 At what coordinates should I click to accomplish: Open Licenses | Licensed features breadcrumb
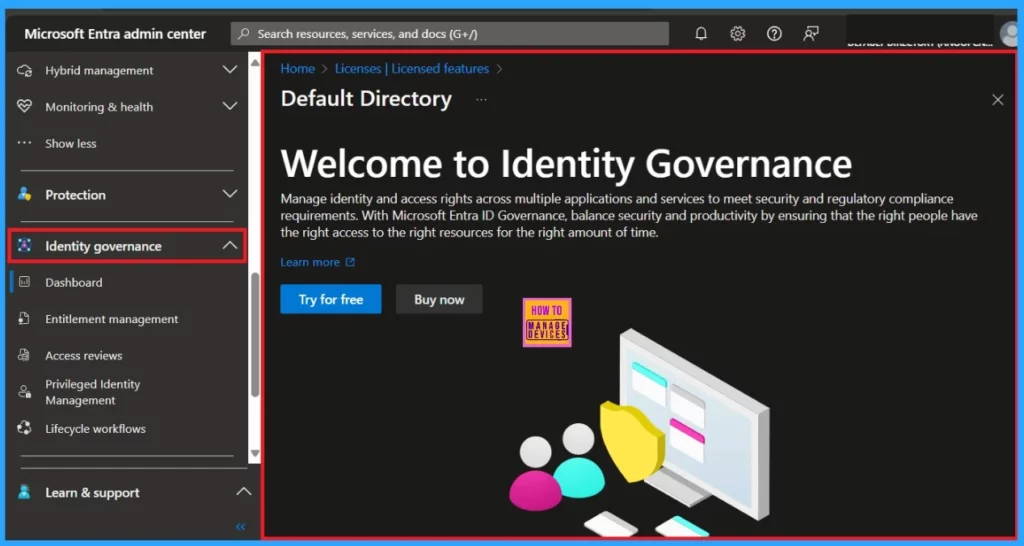412,69
